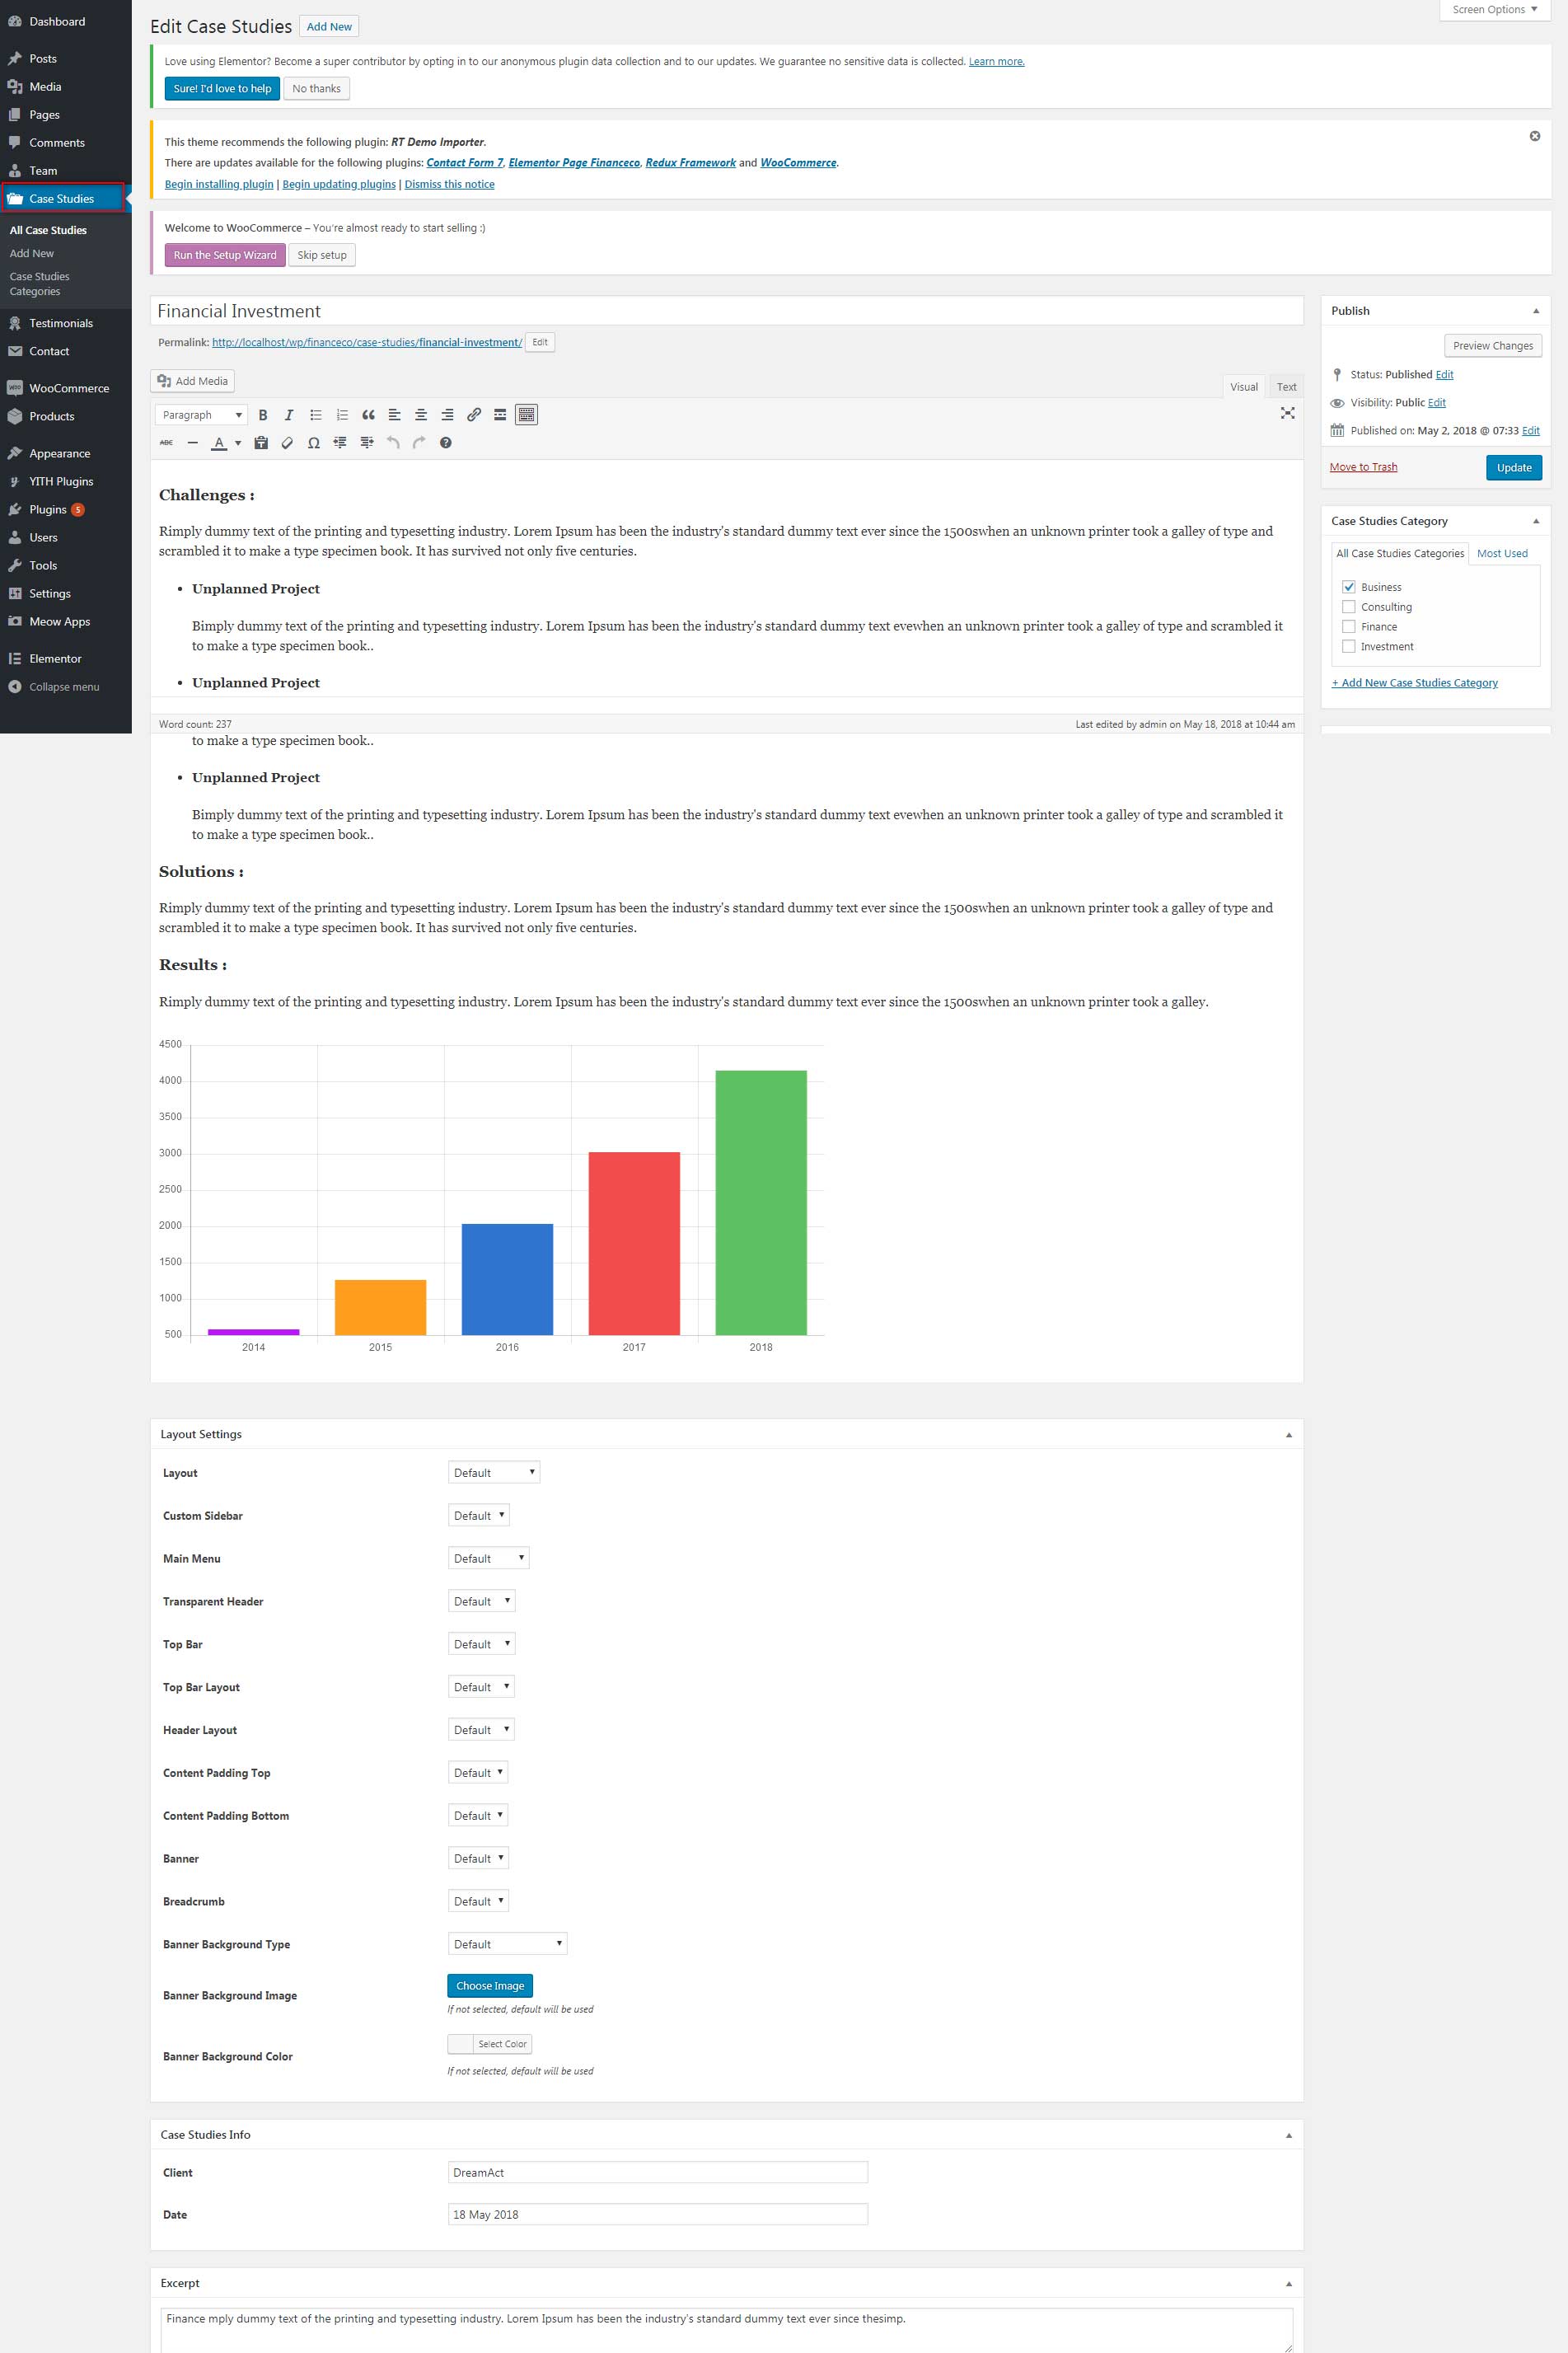Image resolution: width=1568 pixels, height=2353 pixels.
Task: Click Choose Image for banner background
Action: (x=490, y=1986)
